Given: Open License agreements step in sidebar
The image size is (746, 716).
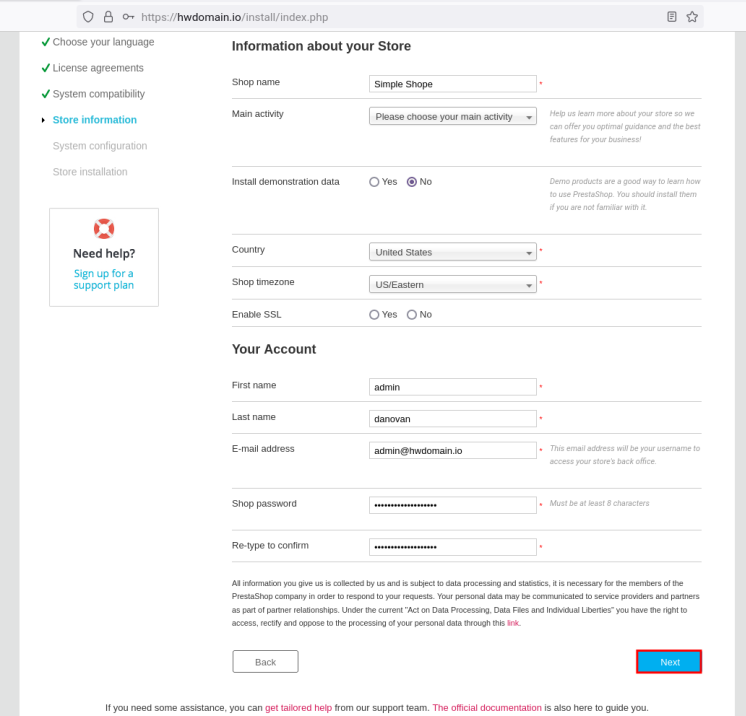Looking at the screenshot, I should click(98, 68).
